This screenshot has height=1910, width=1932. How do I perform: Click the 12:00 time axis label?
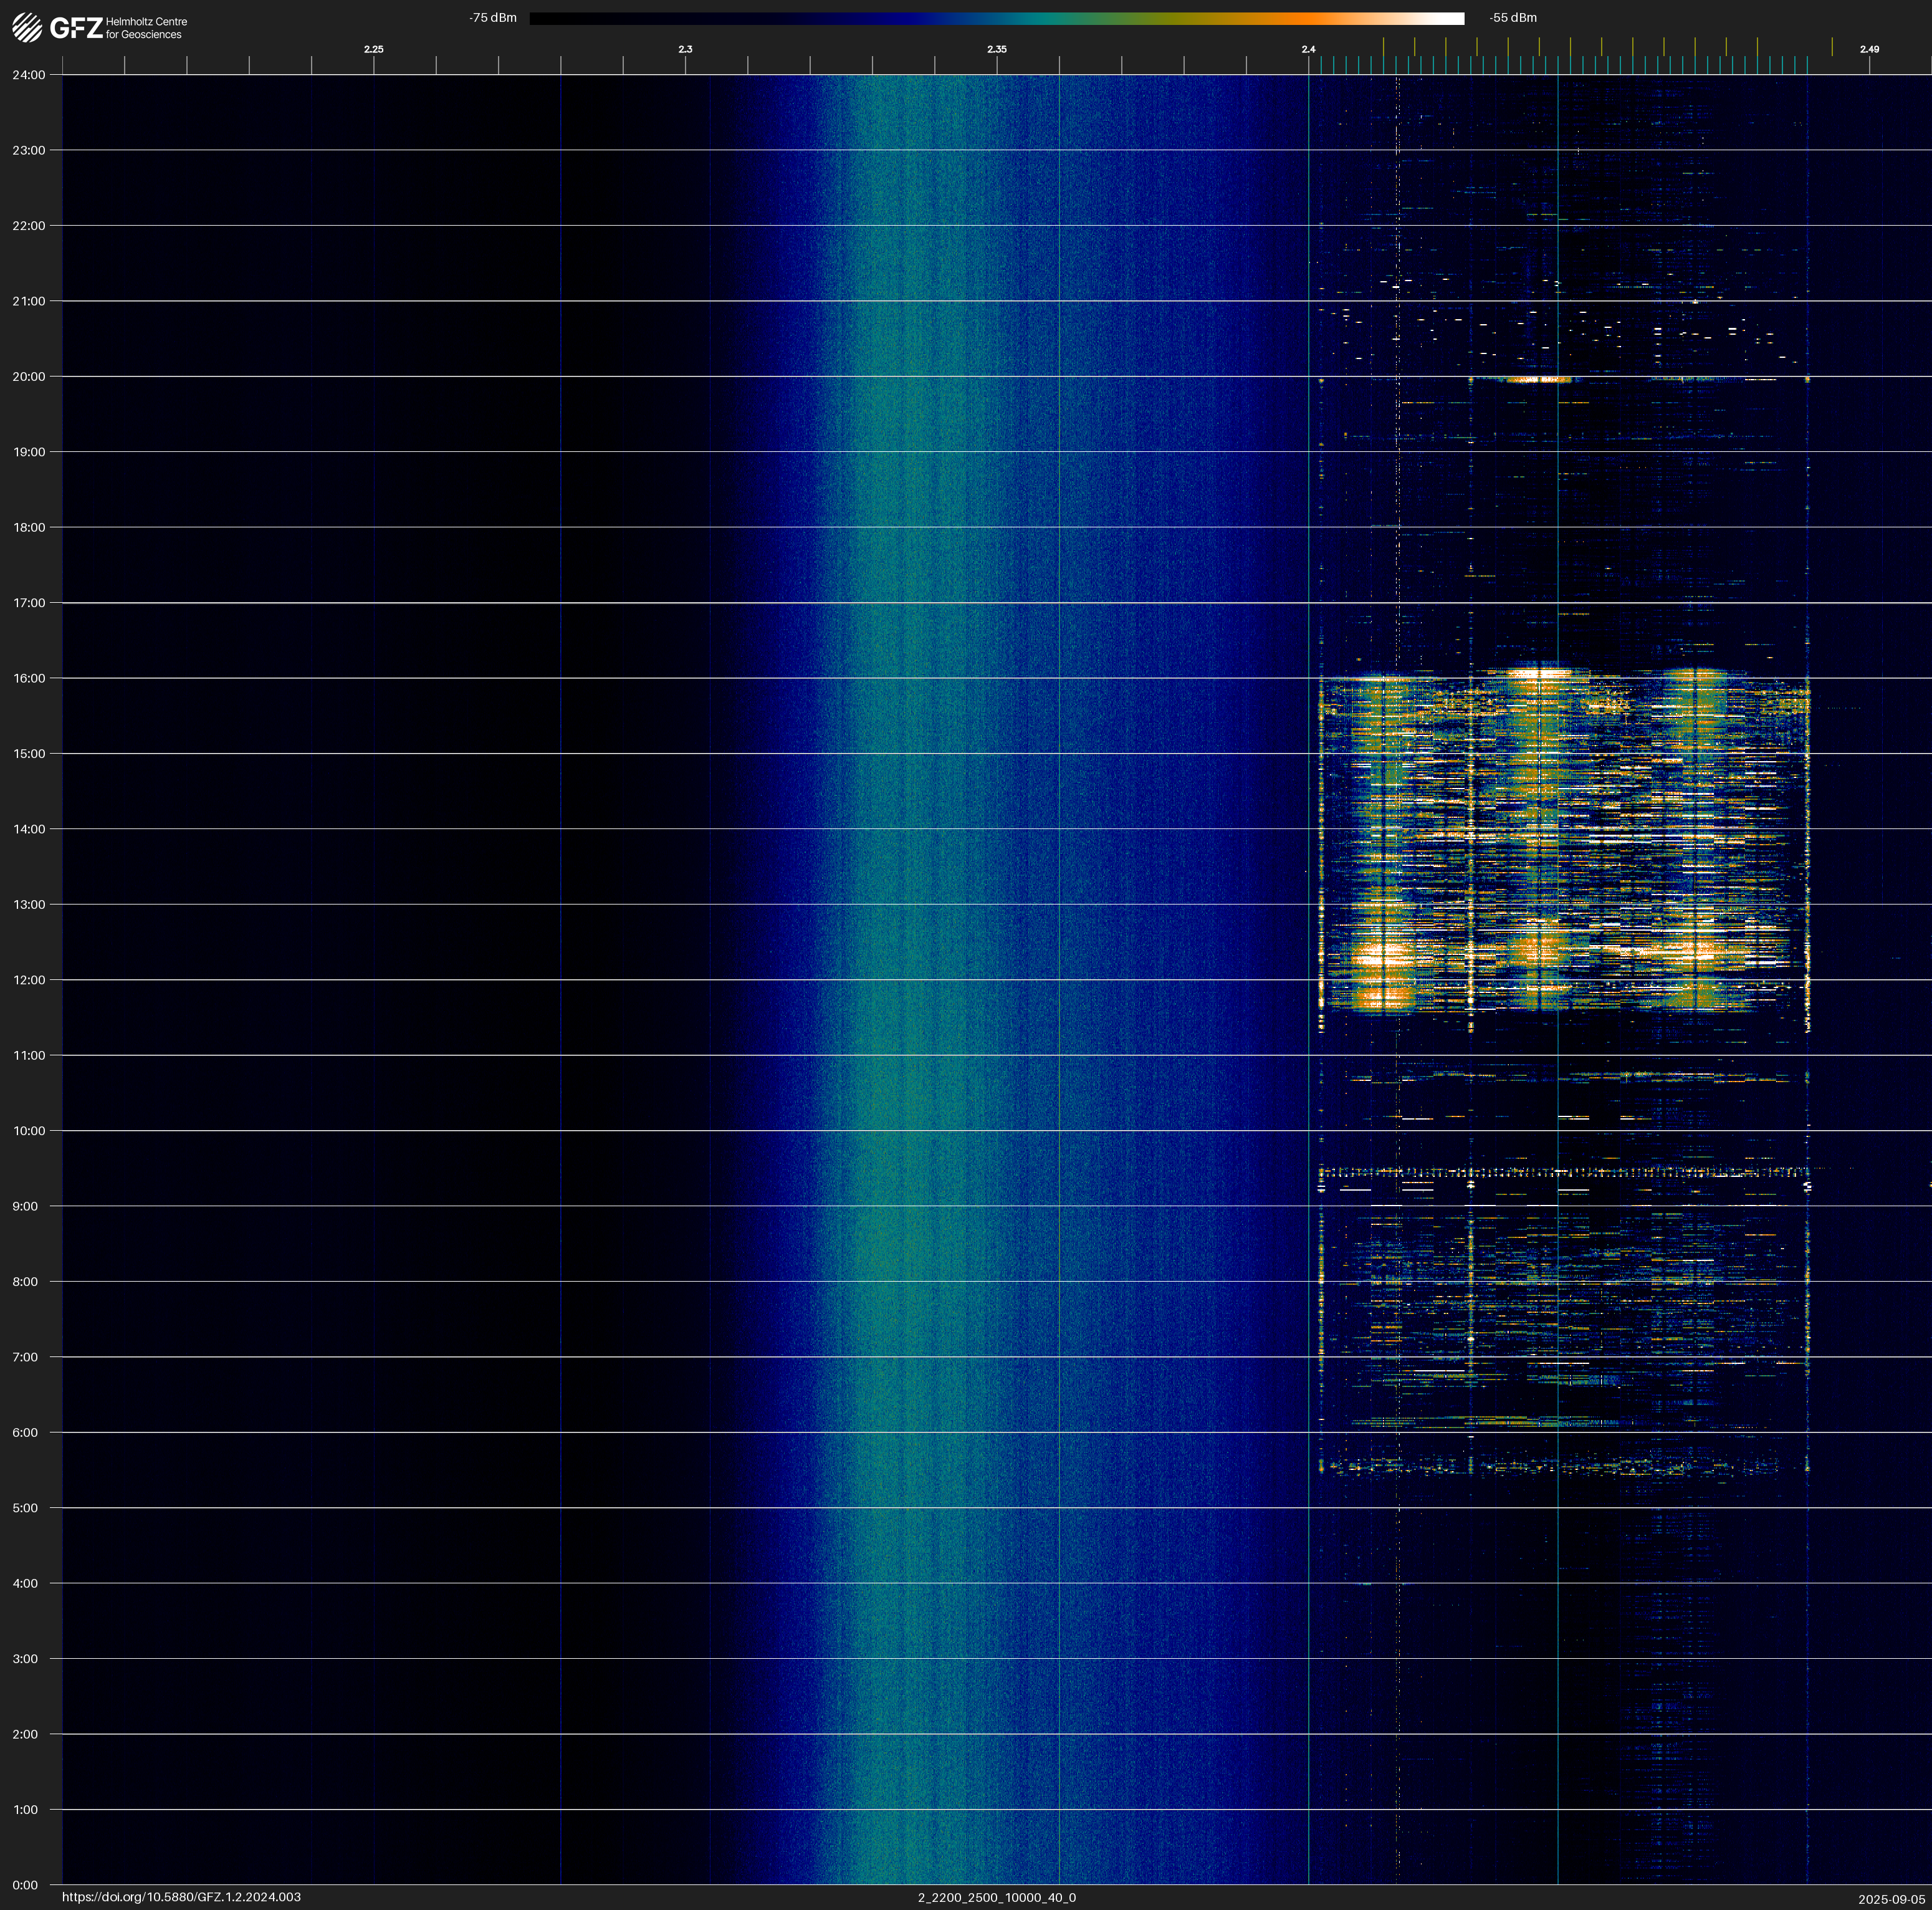[28, 980]
